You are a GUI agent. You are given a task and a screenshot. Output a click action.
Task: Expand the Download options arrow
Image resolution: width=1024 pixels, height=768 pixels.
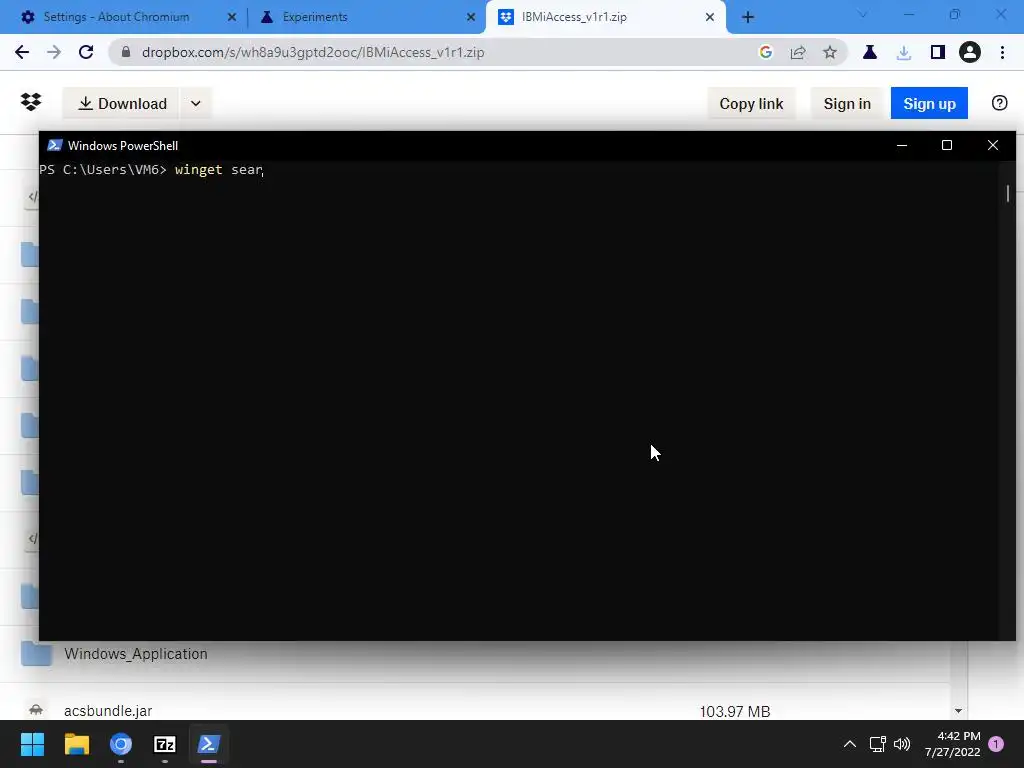click(x=196, y=103)
